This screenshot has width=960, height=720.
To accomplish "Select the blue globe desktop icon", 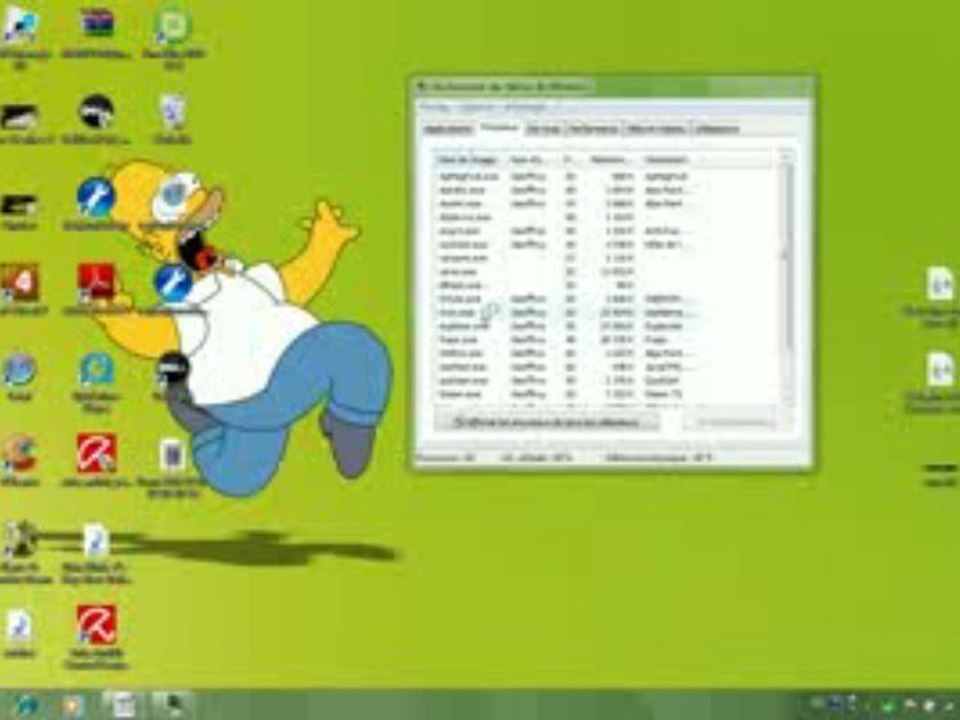I will (x=19, y=369).
